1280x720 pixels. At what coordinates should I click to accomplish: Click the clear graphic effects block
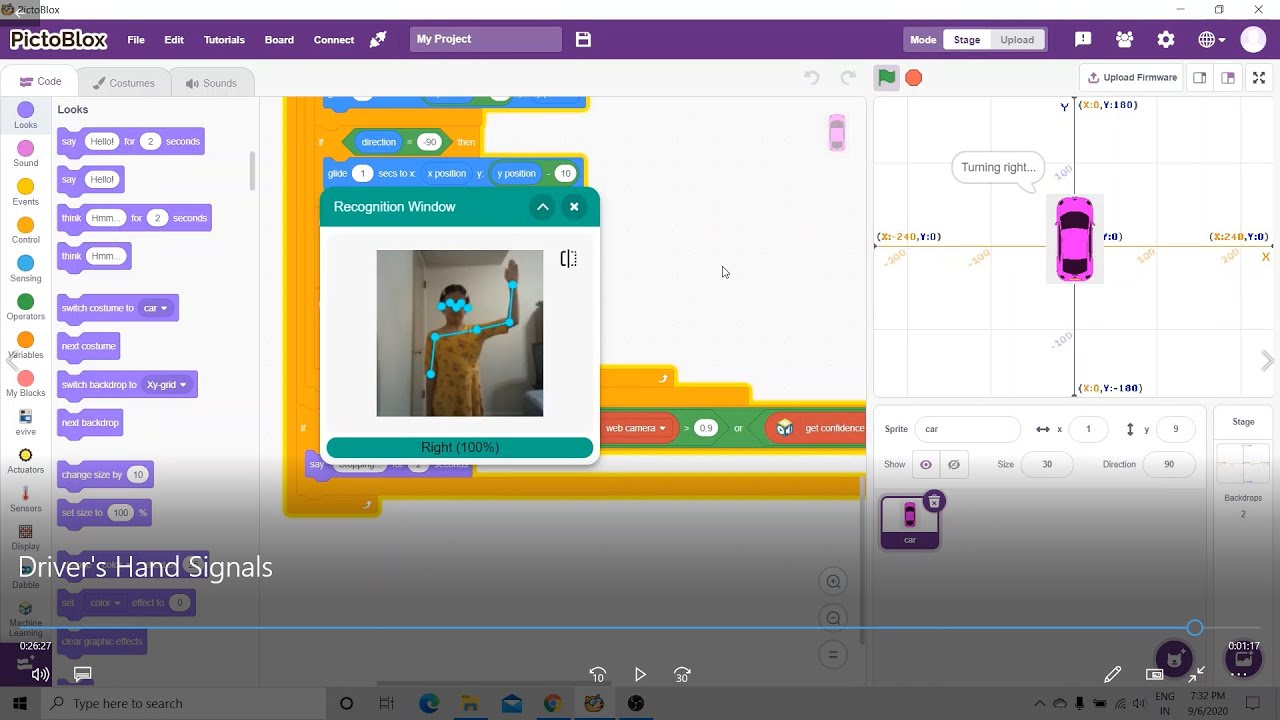(x=102, y=642)
